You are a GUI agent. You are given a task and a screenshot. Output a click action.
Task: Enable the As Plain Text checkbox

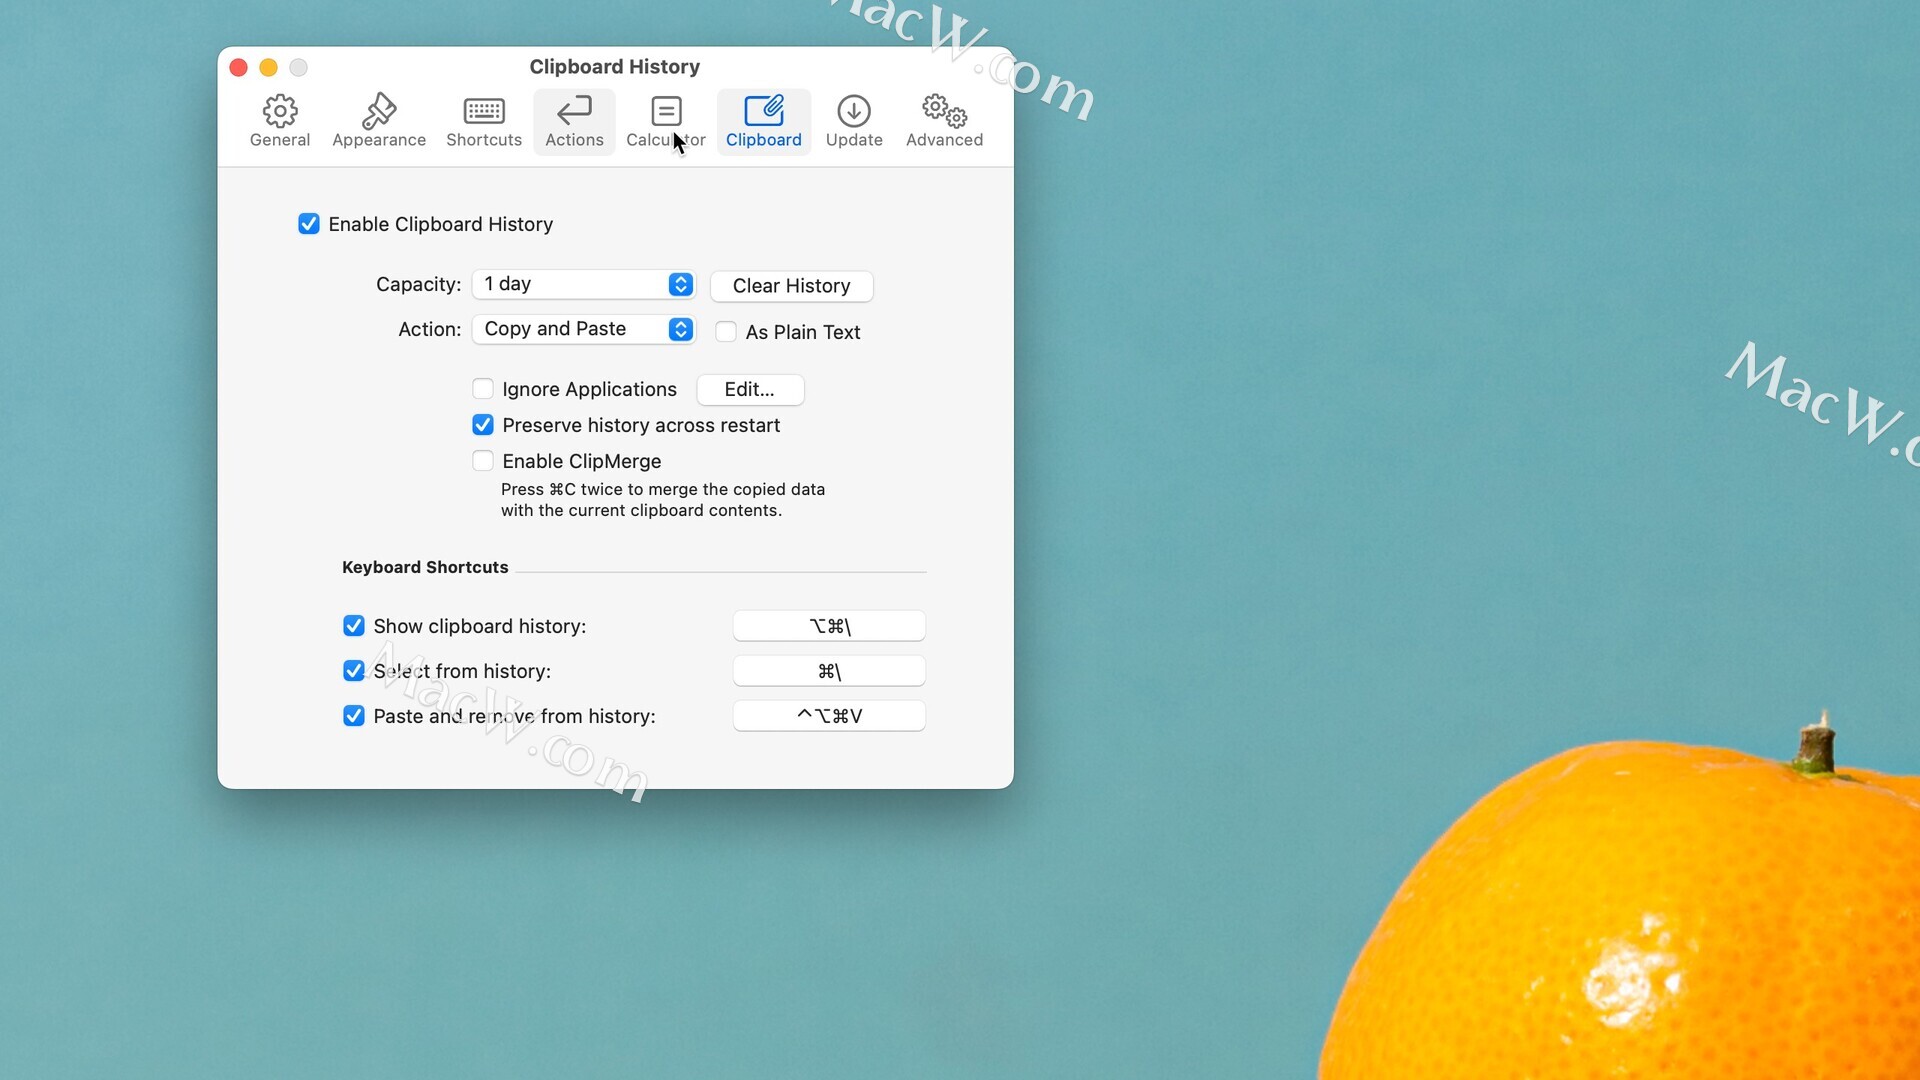click(x=726, y=332)
